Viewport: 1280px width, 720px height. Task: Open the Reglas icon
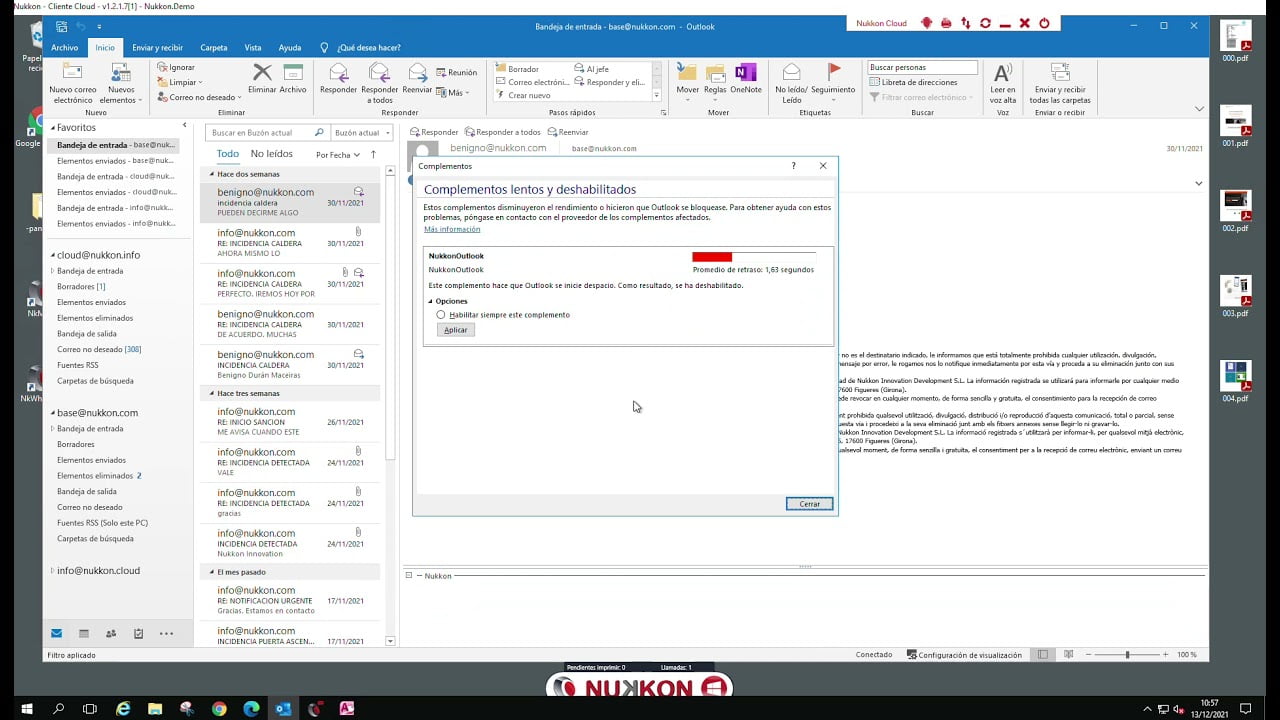click(x=715, y=72)
